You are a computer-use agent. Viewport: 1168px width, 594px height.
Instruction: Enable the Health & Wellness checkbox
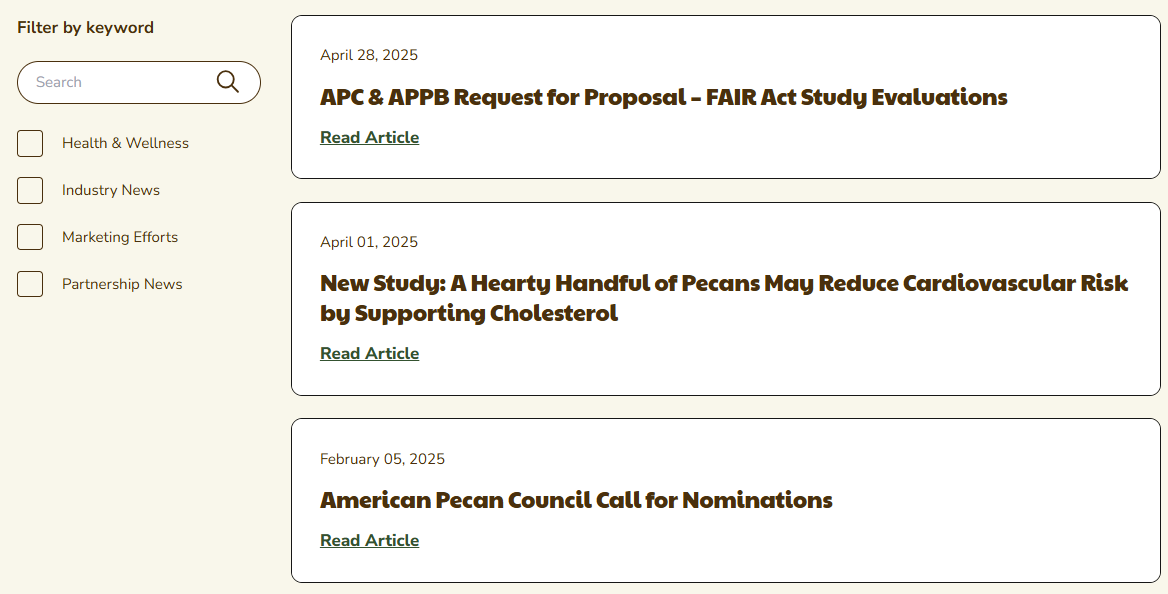point(30,143)
